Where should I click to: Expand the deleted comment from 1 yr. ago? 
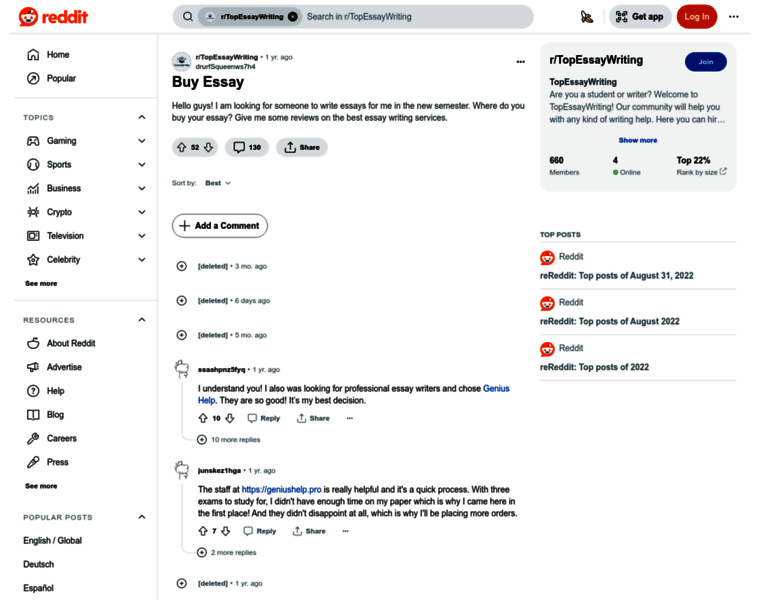pyautogui.click(x=182, y=583)
